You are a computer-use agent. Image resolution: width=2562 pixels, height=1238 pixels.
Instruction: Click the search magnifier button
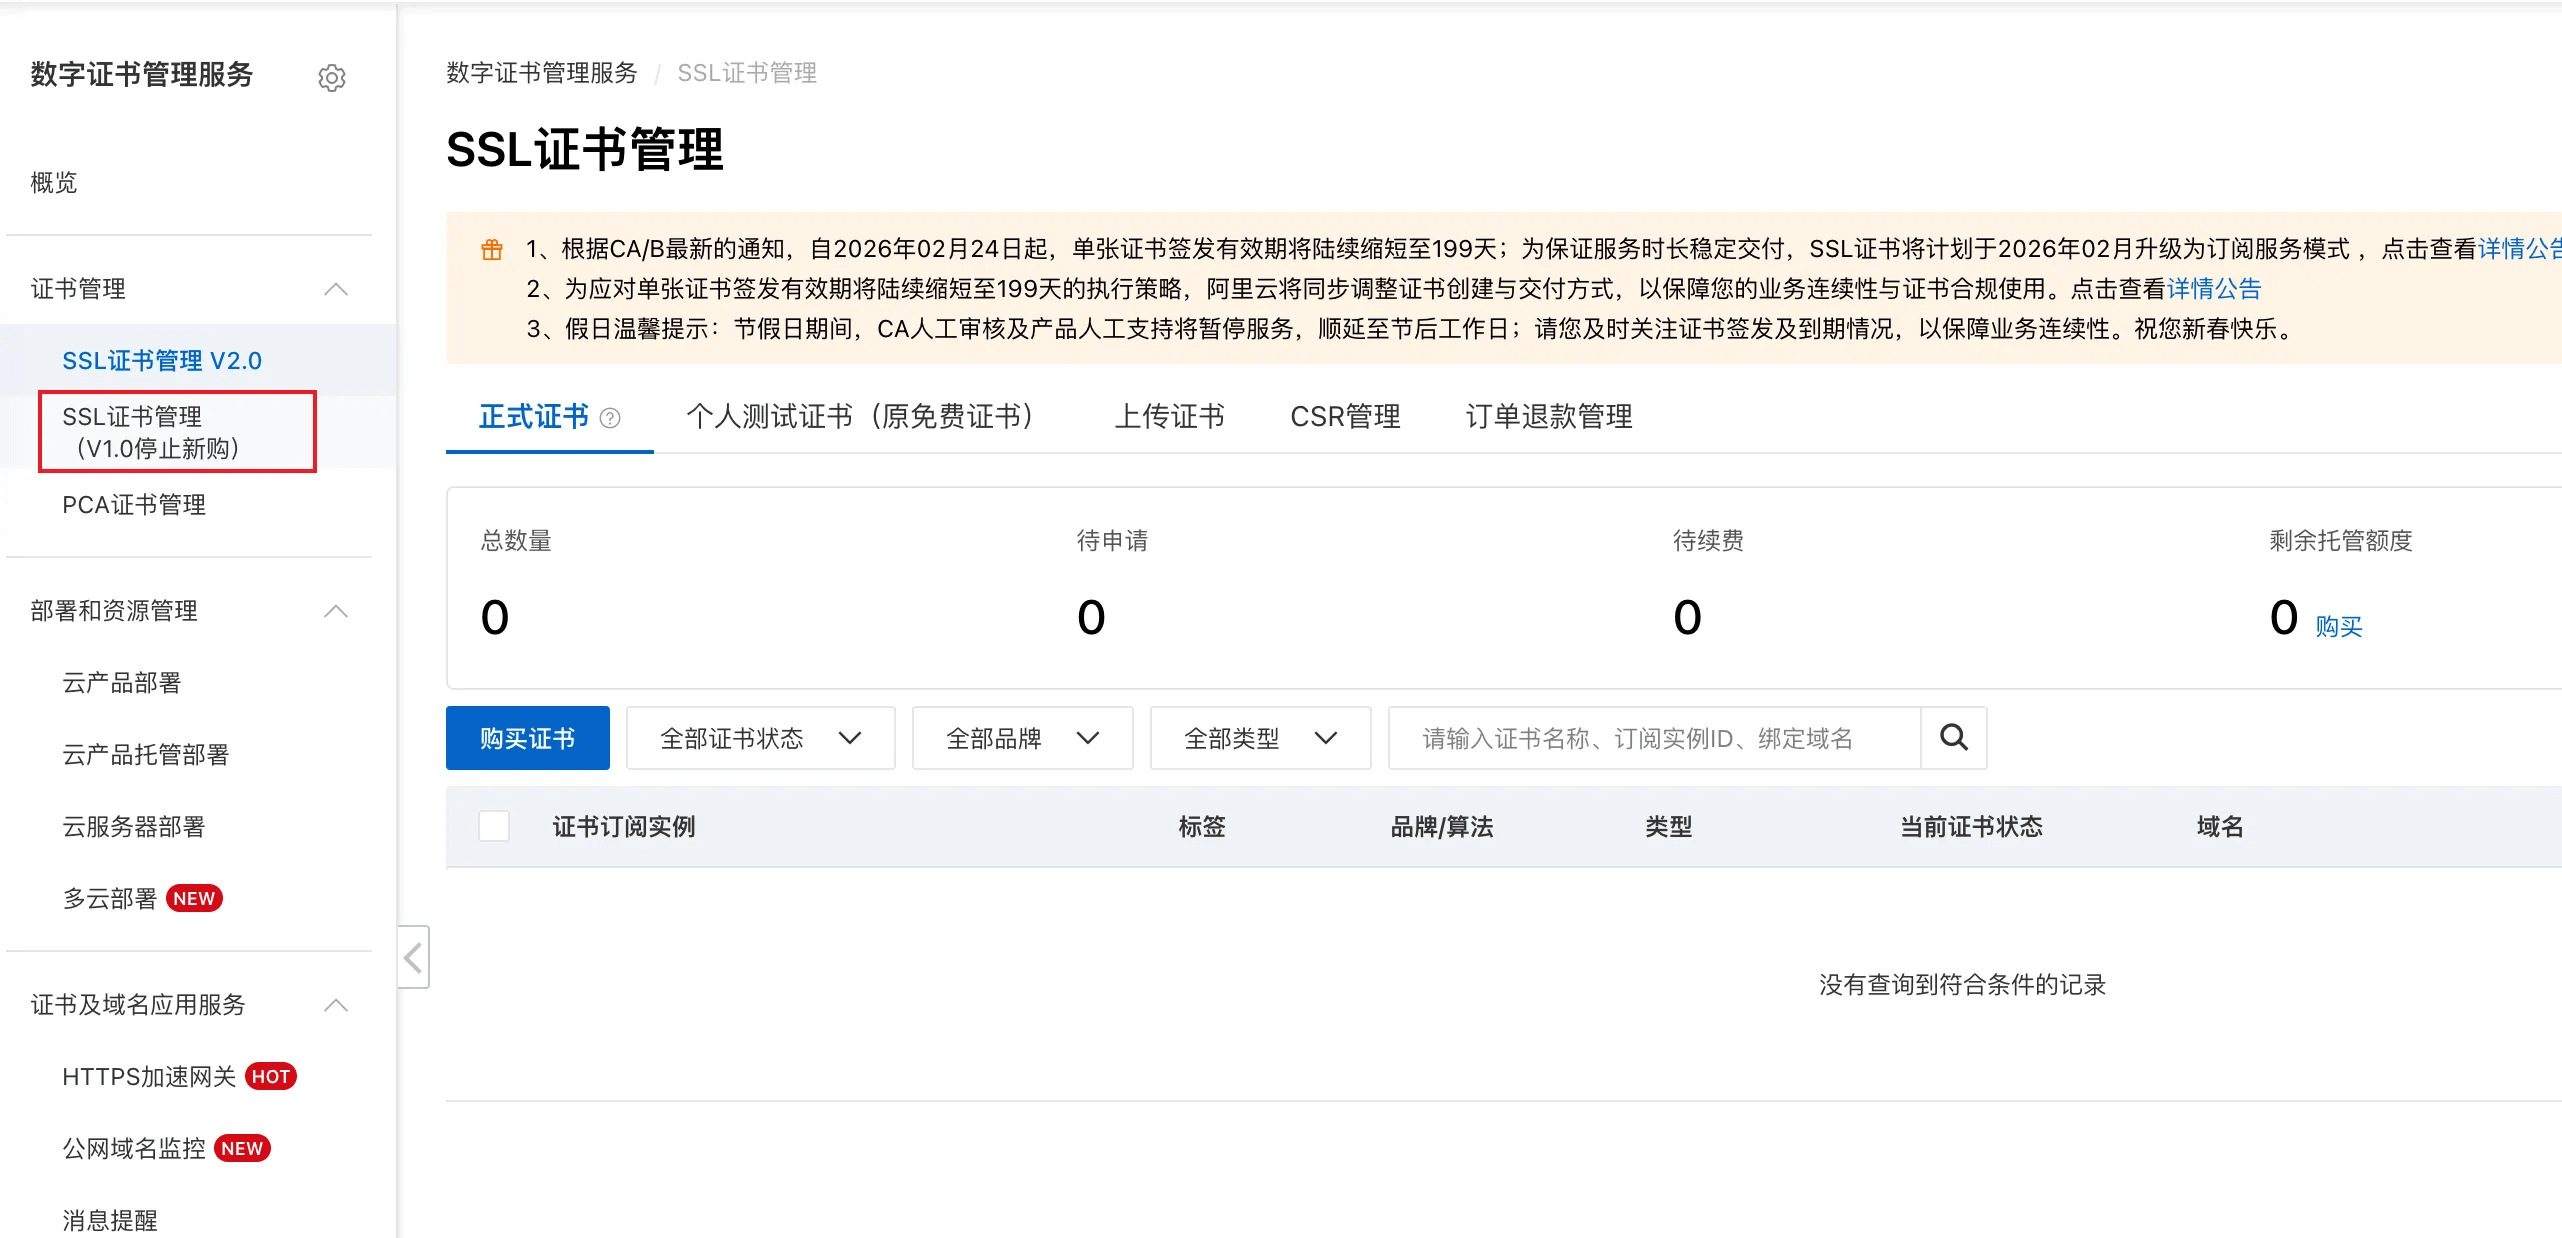(1953, 738)
